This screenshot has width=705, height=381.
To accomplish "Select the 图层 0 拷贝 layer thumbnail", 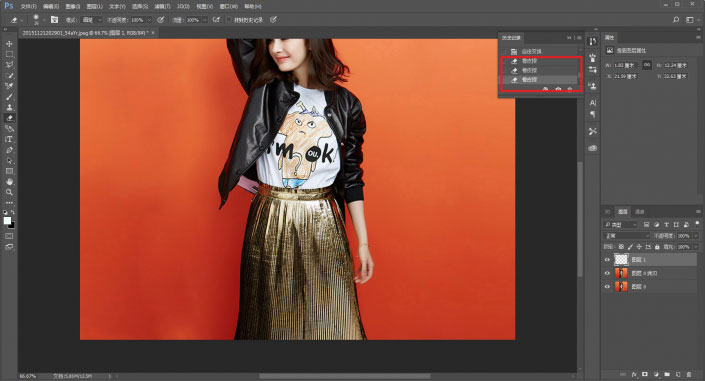I will tap(621, 273).
